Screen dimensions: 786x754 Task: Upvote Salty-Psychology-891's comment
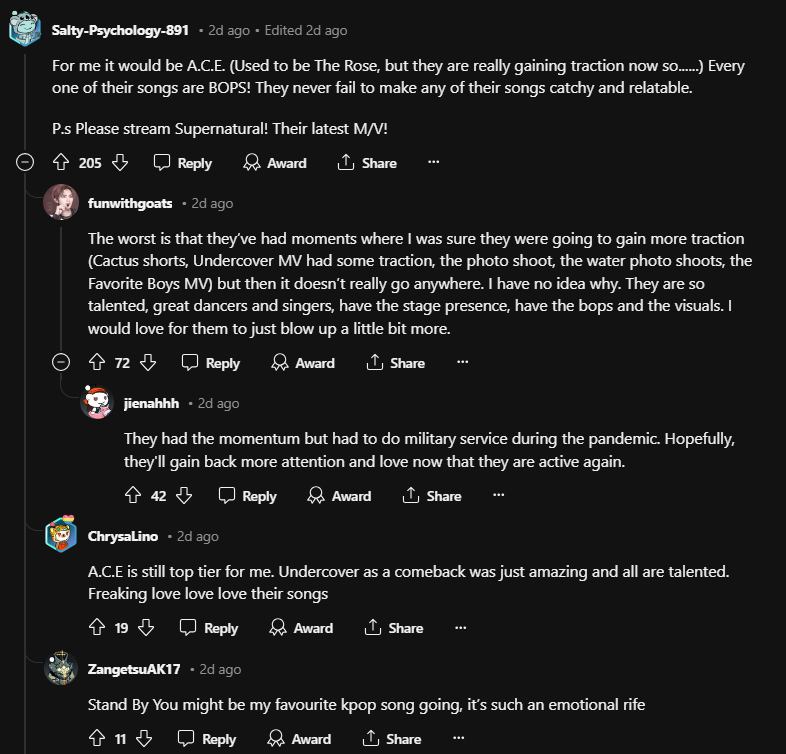[x=60, y=162]
